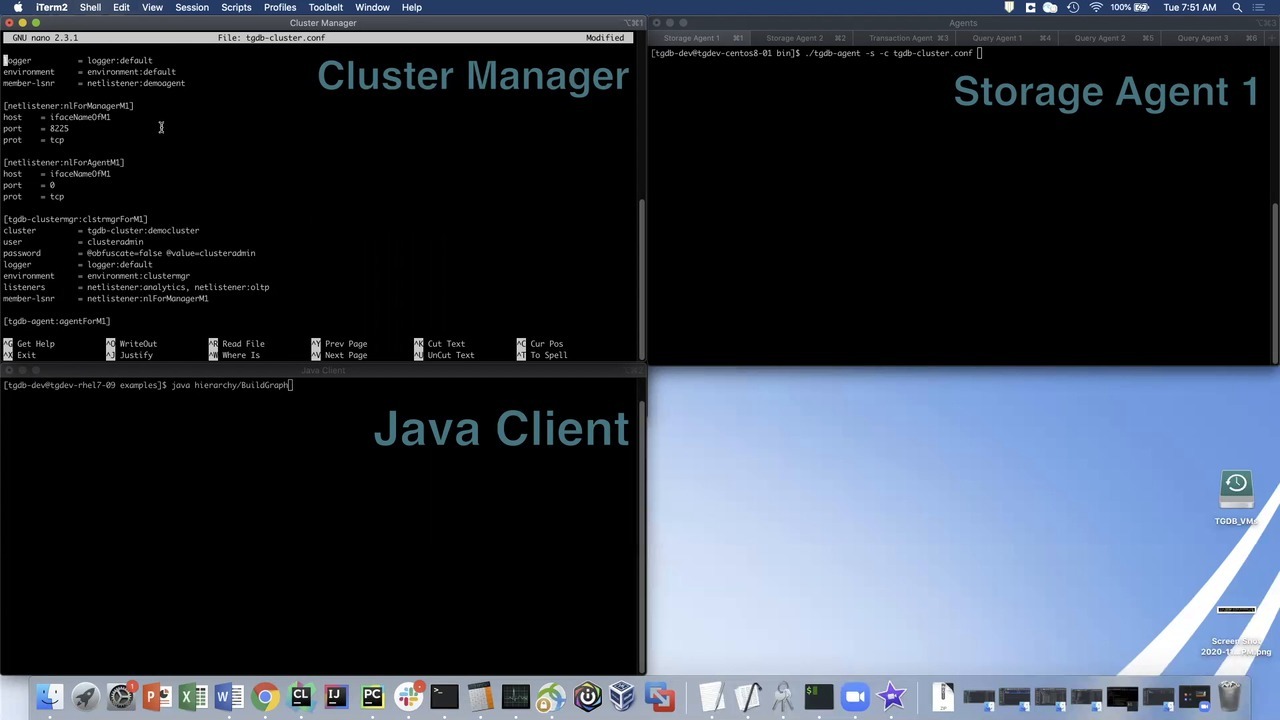Open the Window menu
The image size is (1280, 720).
tap(372, 7)
